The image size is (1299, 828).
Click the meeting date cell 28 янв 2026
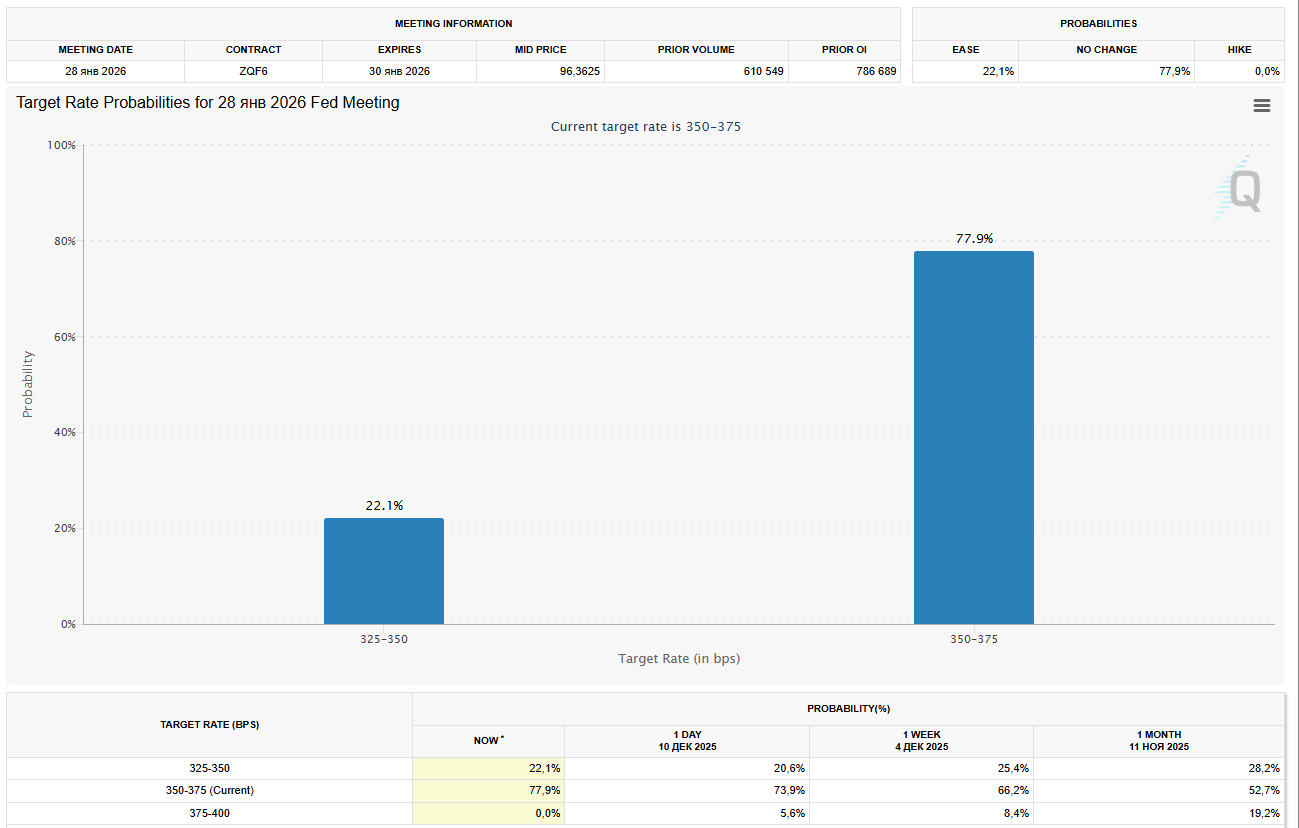[x=95, y=71]
